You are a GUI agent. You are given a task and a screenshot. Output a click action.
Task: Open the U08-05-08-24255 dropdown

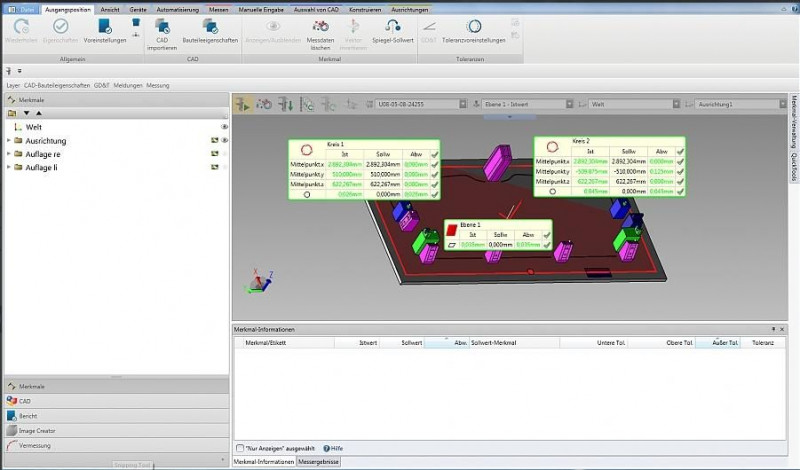(x=463, y=104)
